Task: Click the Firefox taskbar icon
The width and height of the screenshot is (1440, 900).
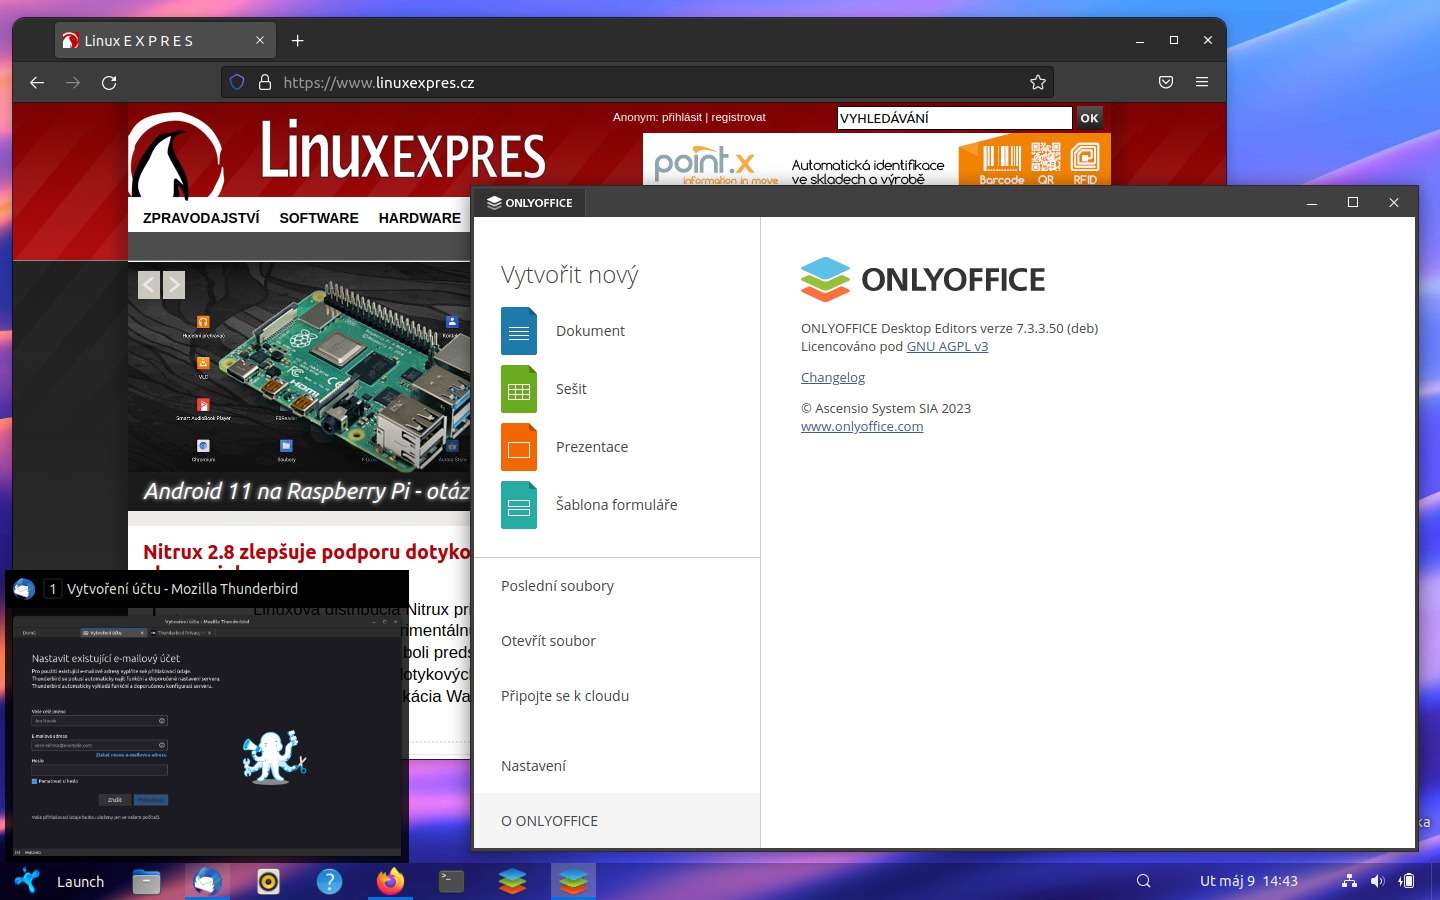Action: click(x=390, y=881)
